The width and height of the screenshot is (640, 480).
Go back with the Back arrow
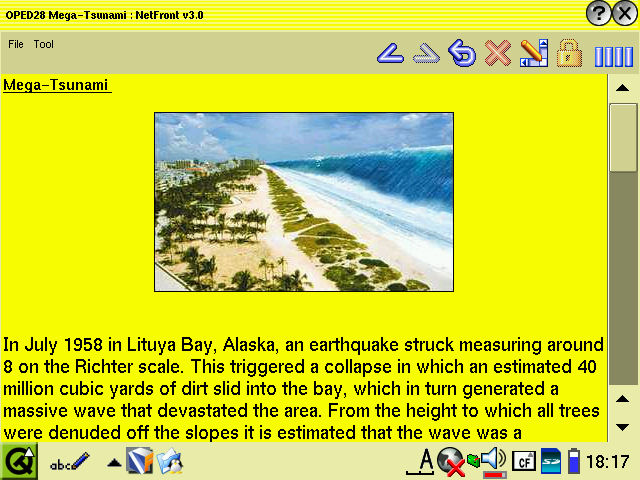(x=391, y=53)
